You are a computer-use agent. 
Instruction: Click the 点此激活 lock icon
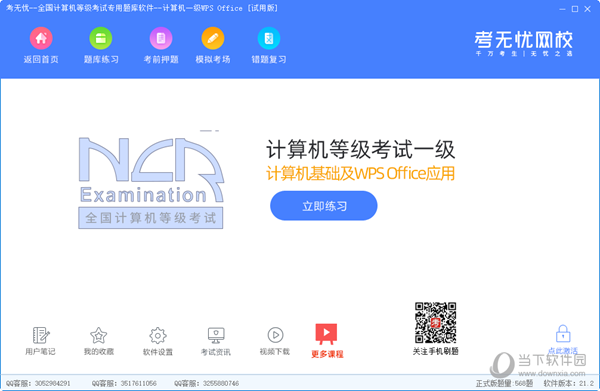[563, 334]
